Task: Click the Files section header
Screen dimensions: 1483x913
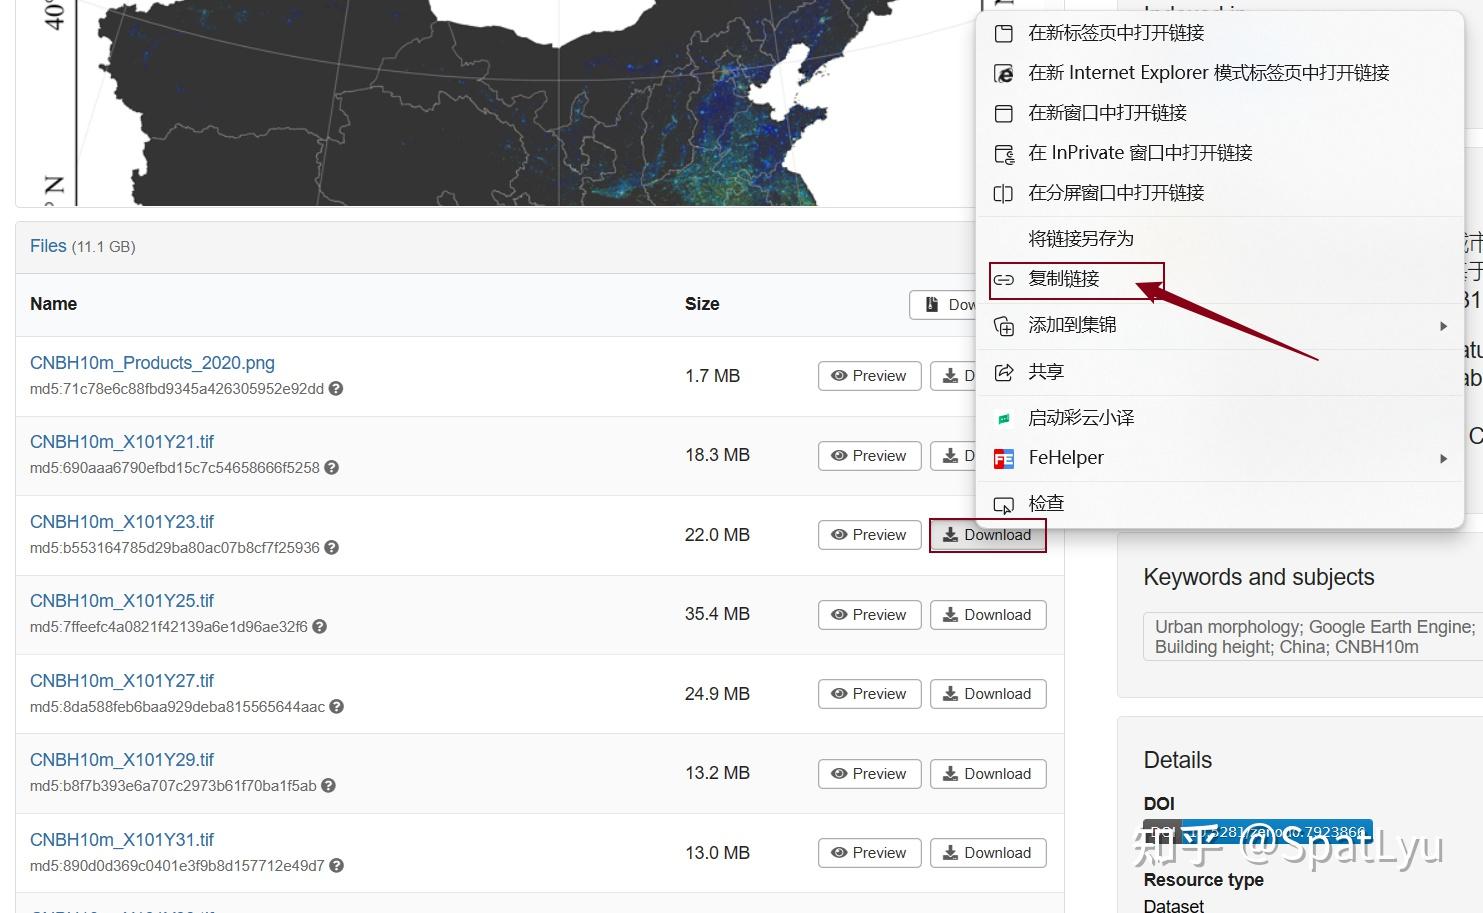Action: [x=48, y=246]
